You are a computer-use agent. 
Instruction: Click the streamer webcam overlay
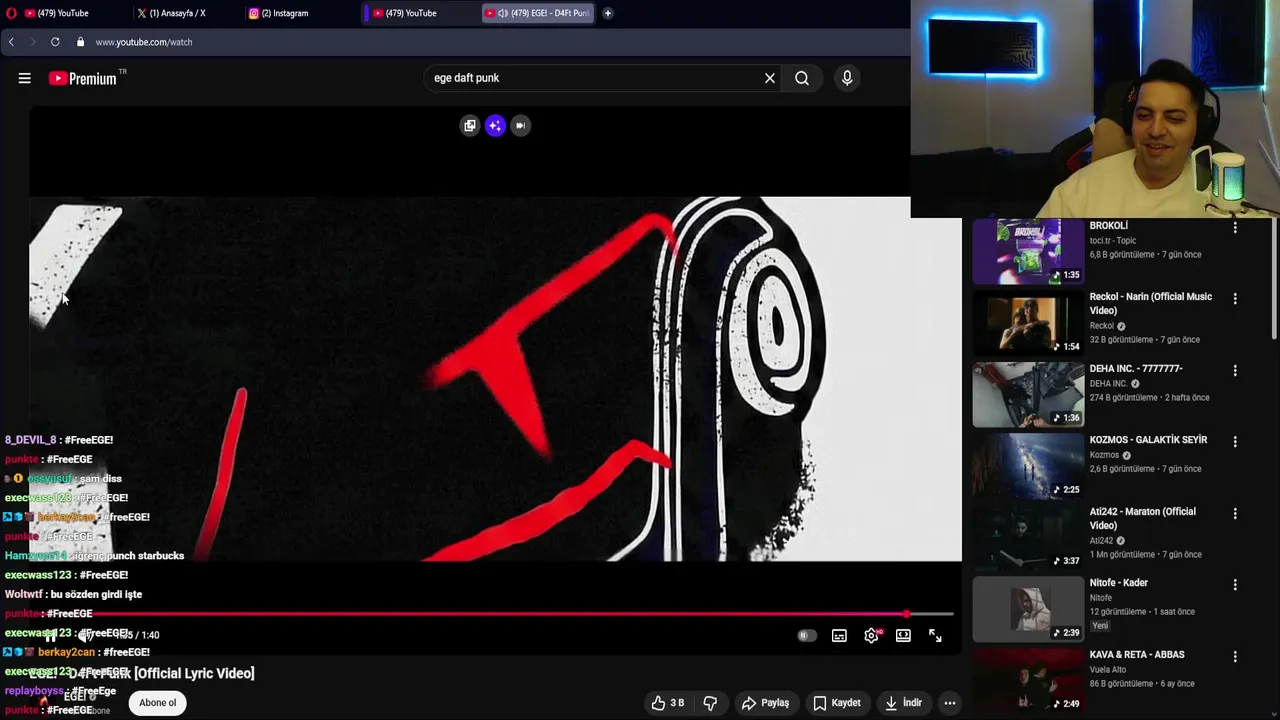tap(1095, 109)
